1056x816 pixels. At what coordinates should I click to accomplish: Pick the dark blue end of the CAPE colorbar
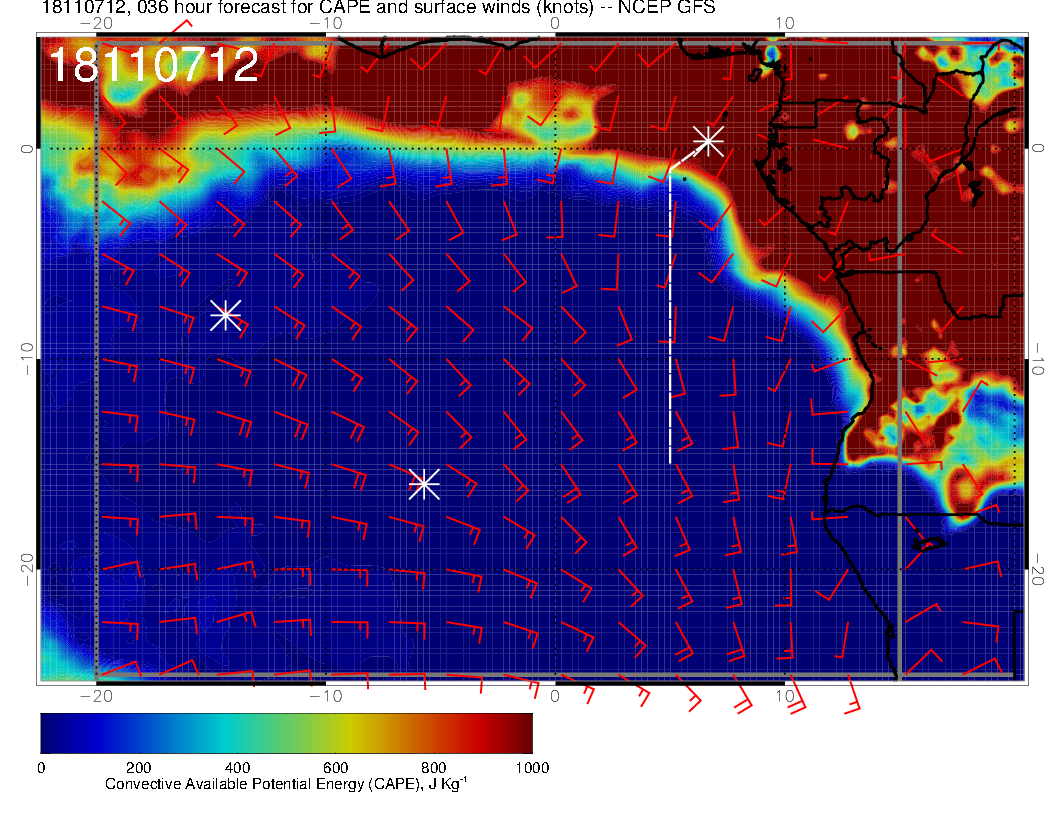coord(52,733)
